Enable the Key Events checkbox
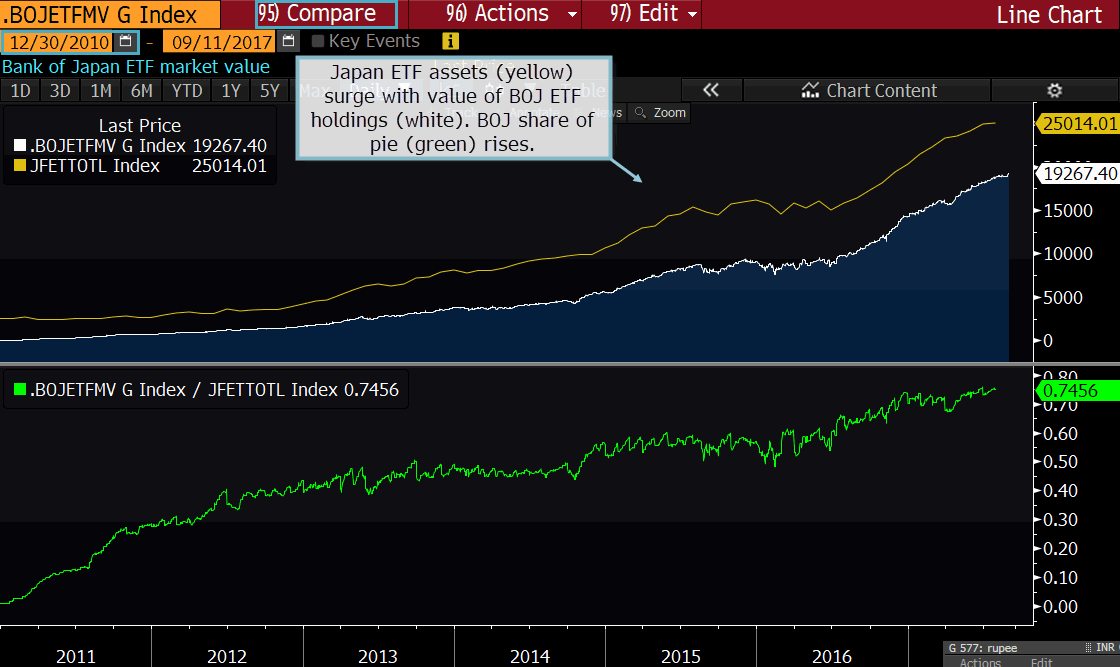This screenshot has width=1120, height=667. click(318, 41)
